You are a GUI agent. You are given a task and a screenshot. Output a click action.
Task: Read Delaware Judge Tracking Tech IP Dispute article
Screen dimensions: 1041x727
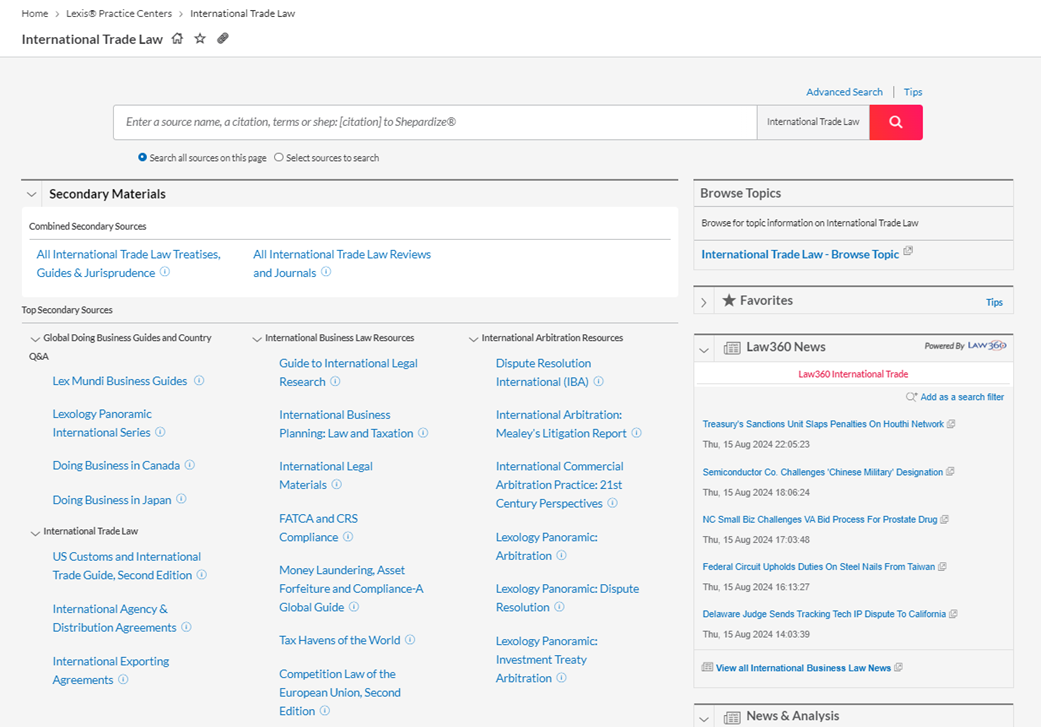point(824,613)
